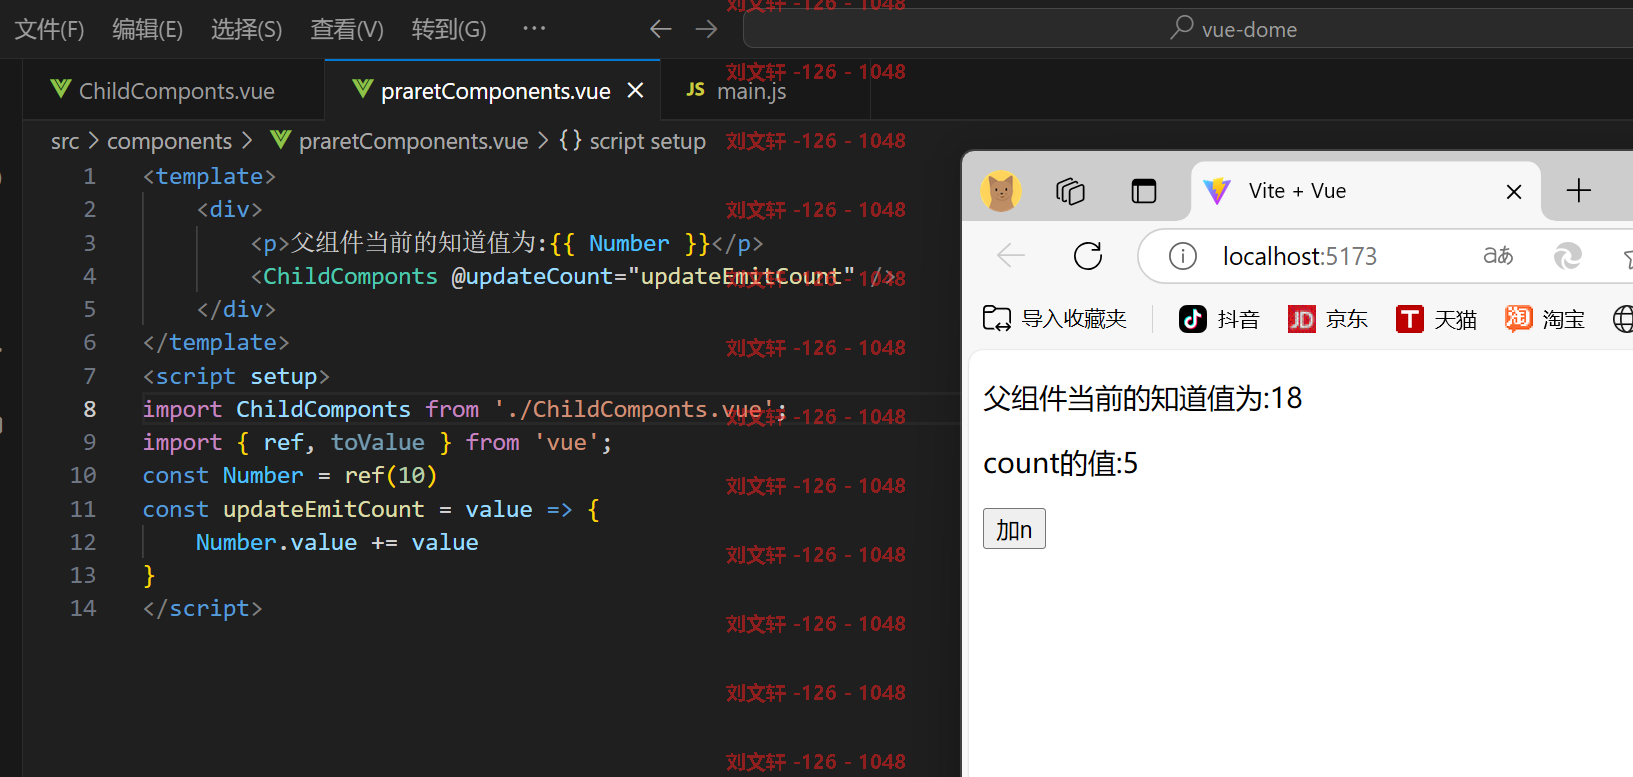Open the 转到(G) menu
The image size is (1633, 777).
(x=448, y=29)
